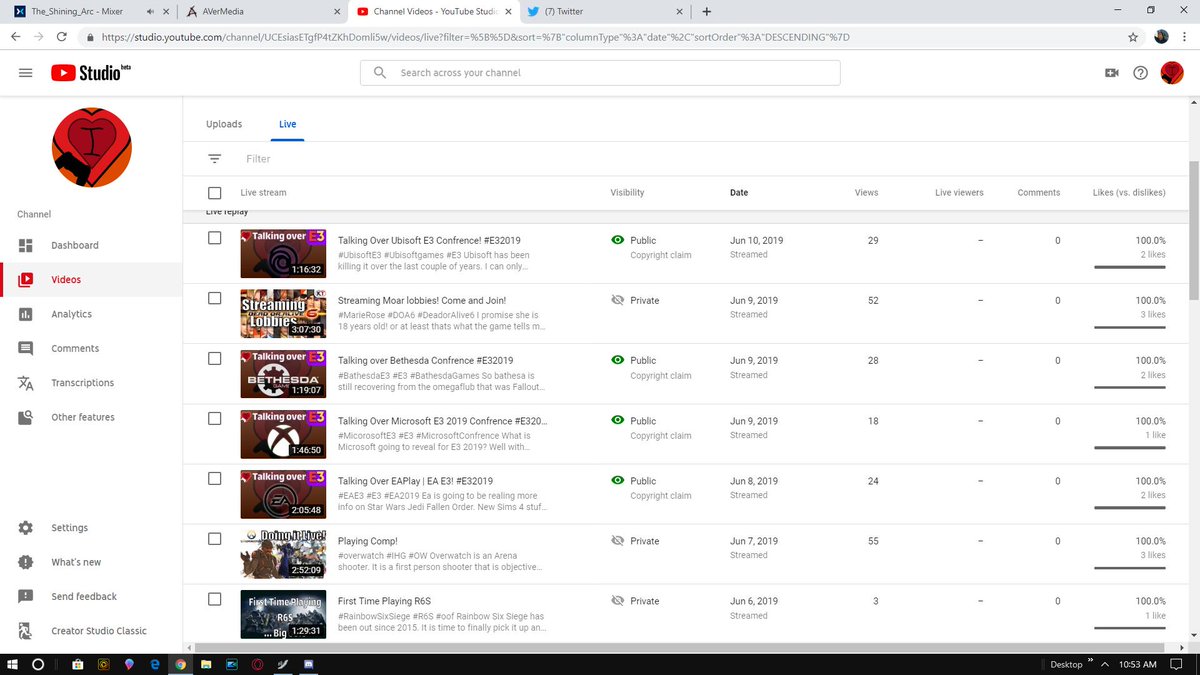Open the Playing Comp! video thumbnail
This screenshot has width=1200, height=675.
pos(284,554)
